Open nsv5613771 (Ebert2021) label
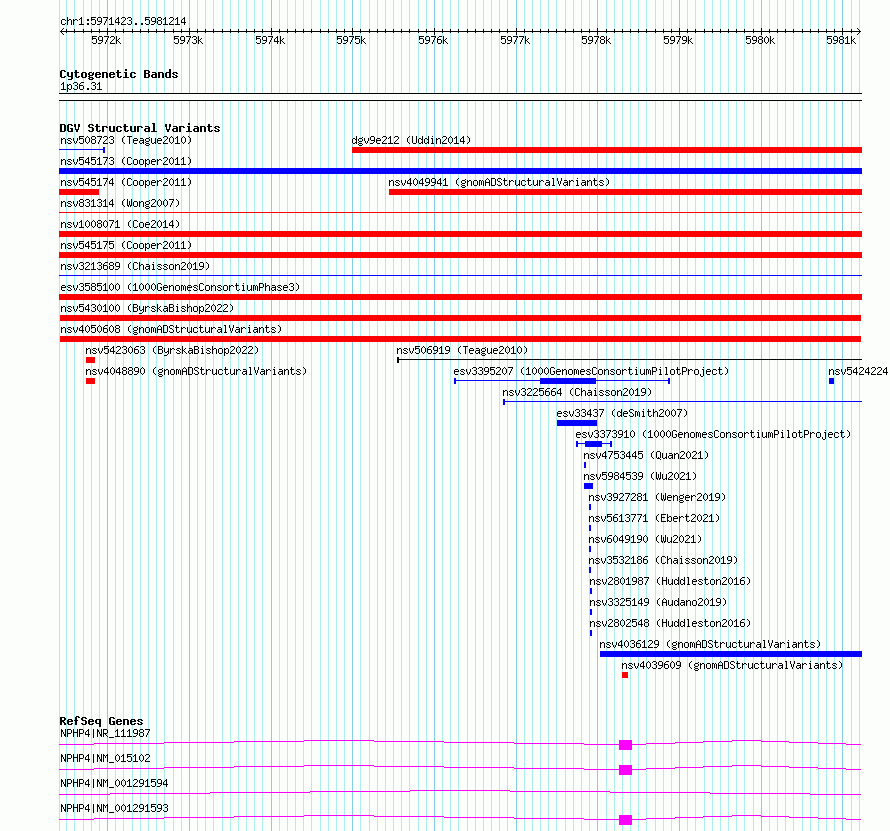Screen dimensions: 890x831 pos(654,518)
